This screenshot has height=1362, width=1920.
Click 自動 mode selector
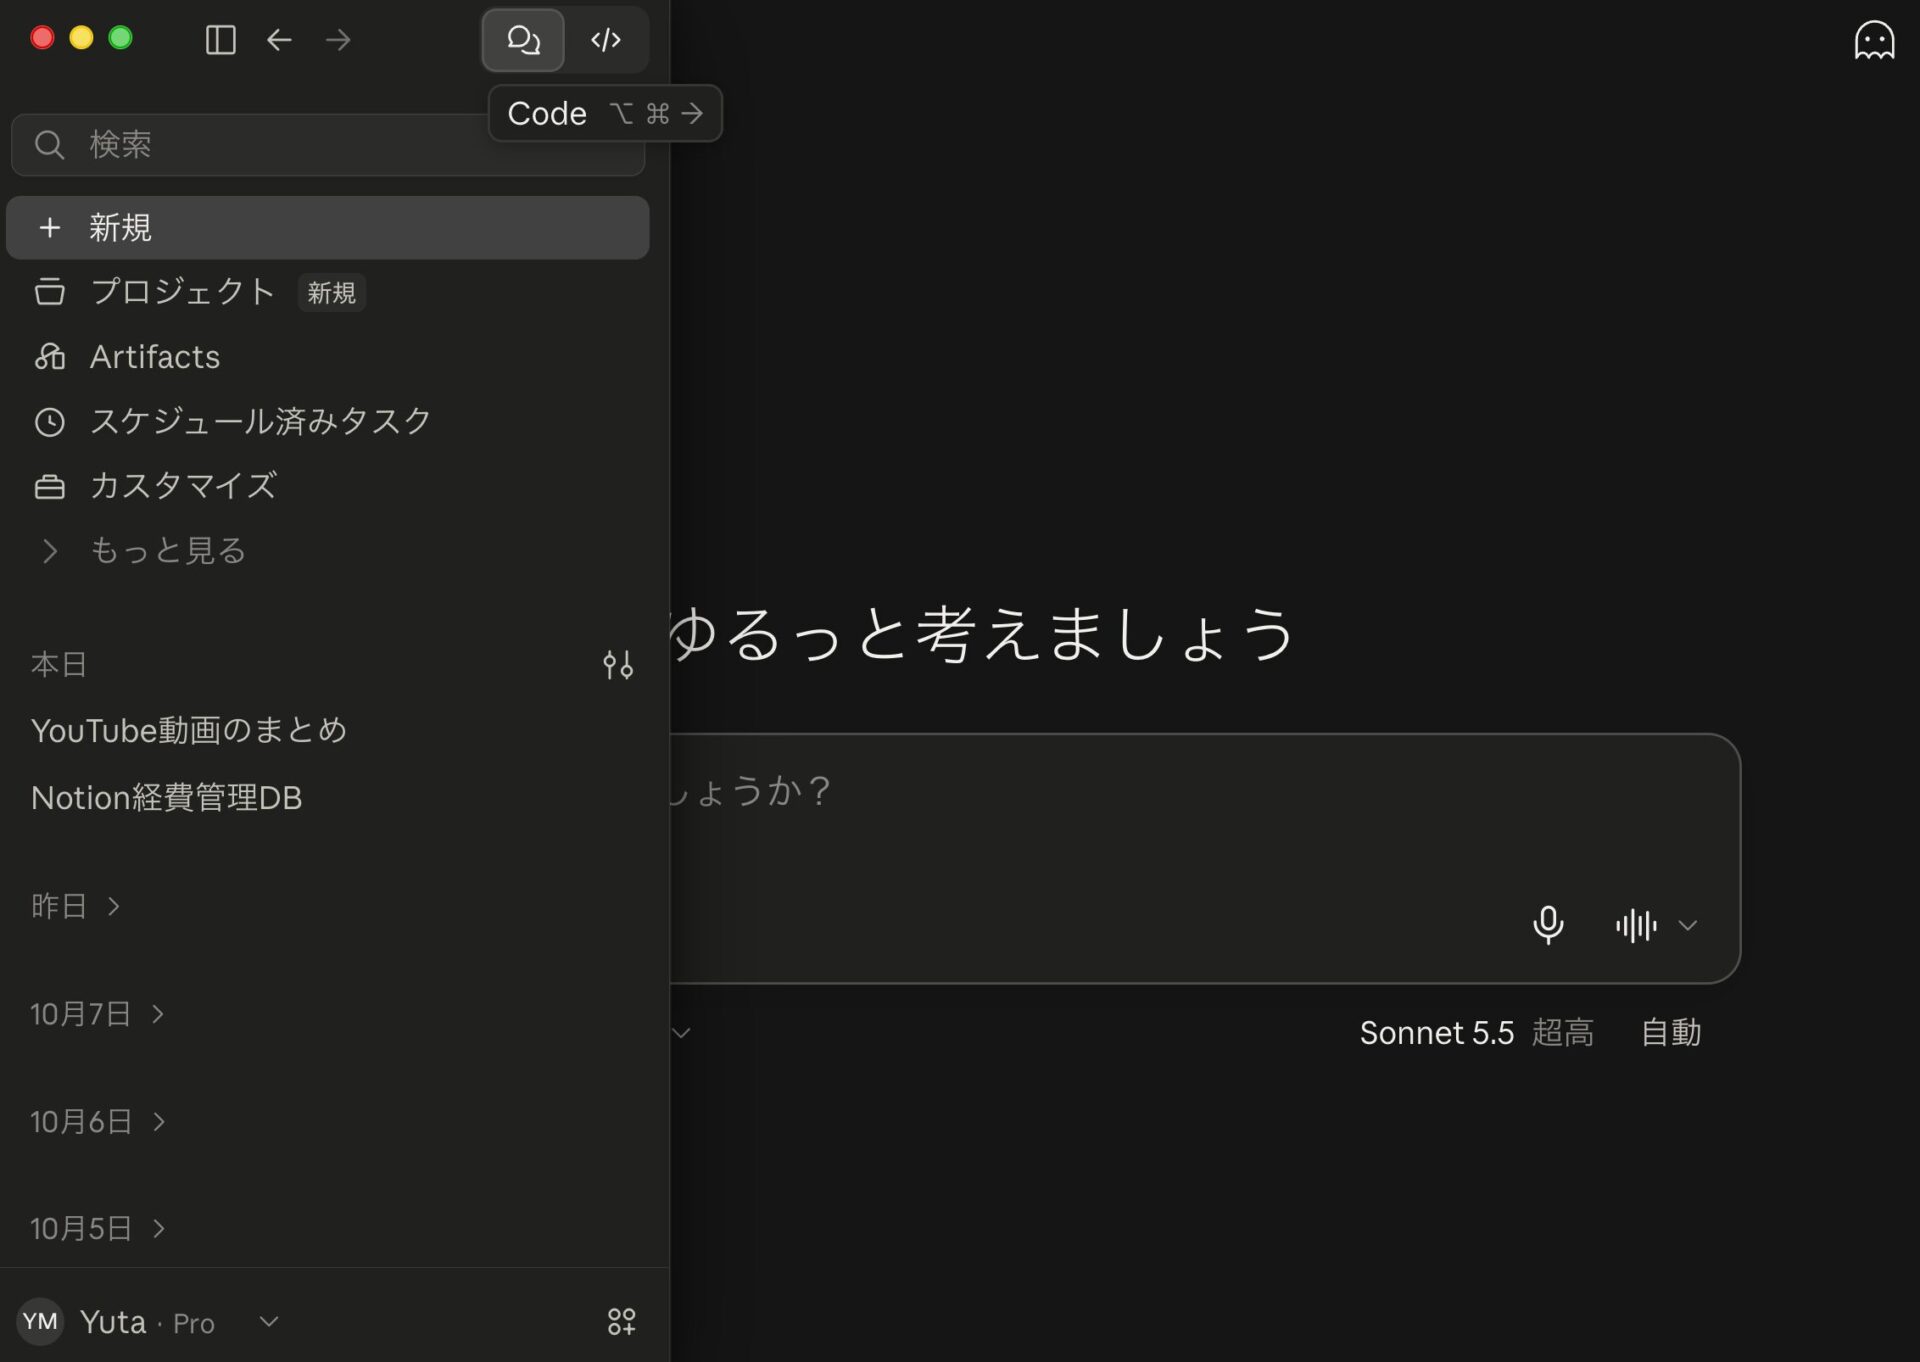(x=1671, y=1033)
